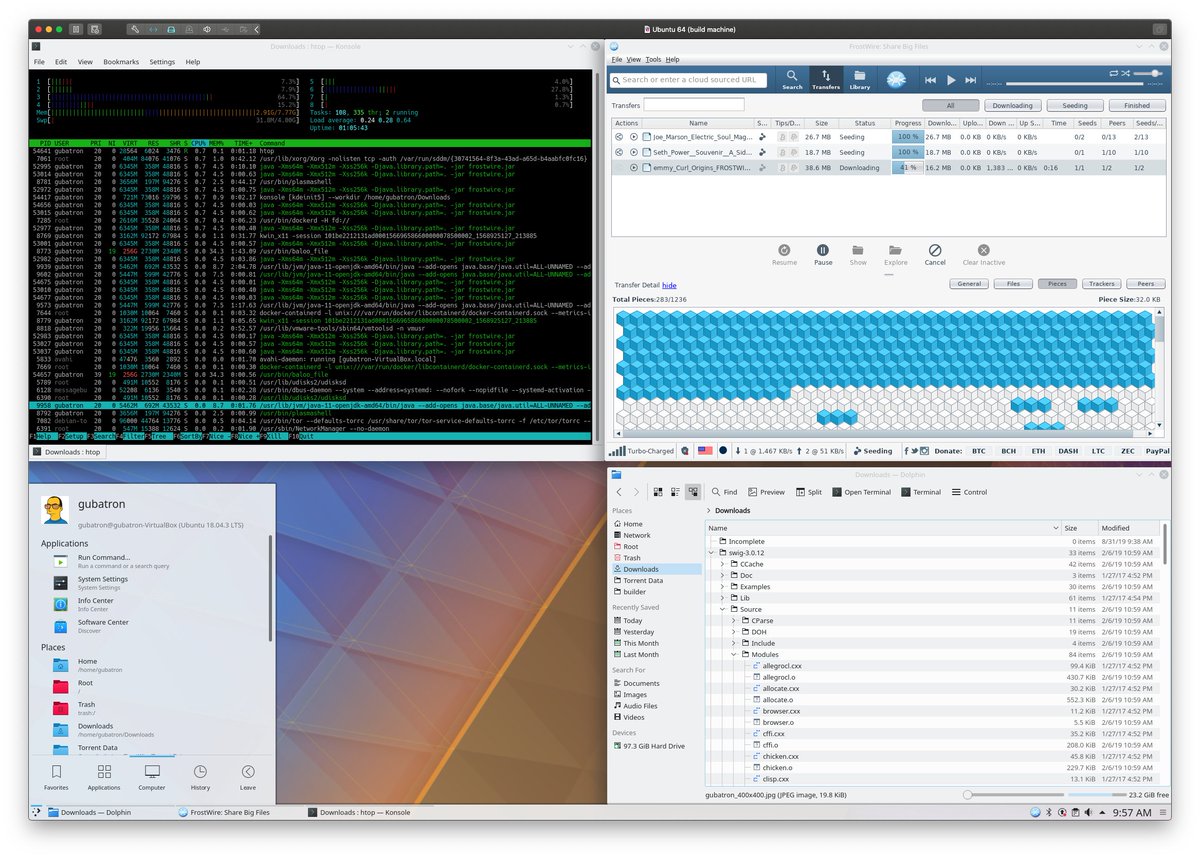Screen dimensions: 1200x858
Task: Click the Find icon in Dolphin toolbar
Action: tap(724, 492)
